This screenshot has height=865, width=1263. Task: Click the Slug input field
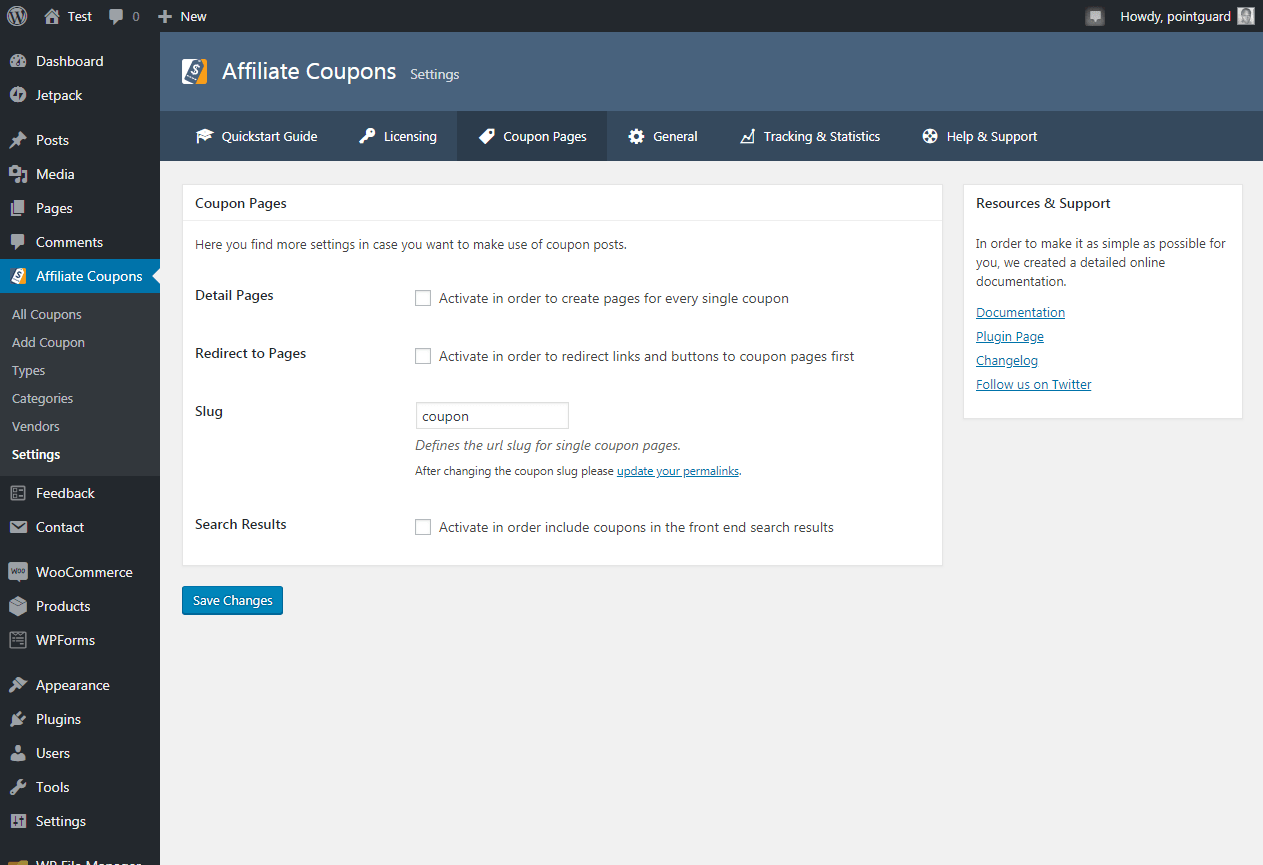[x=492, y=416]
